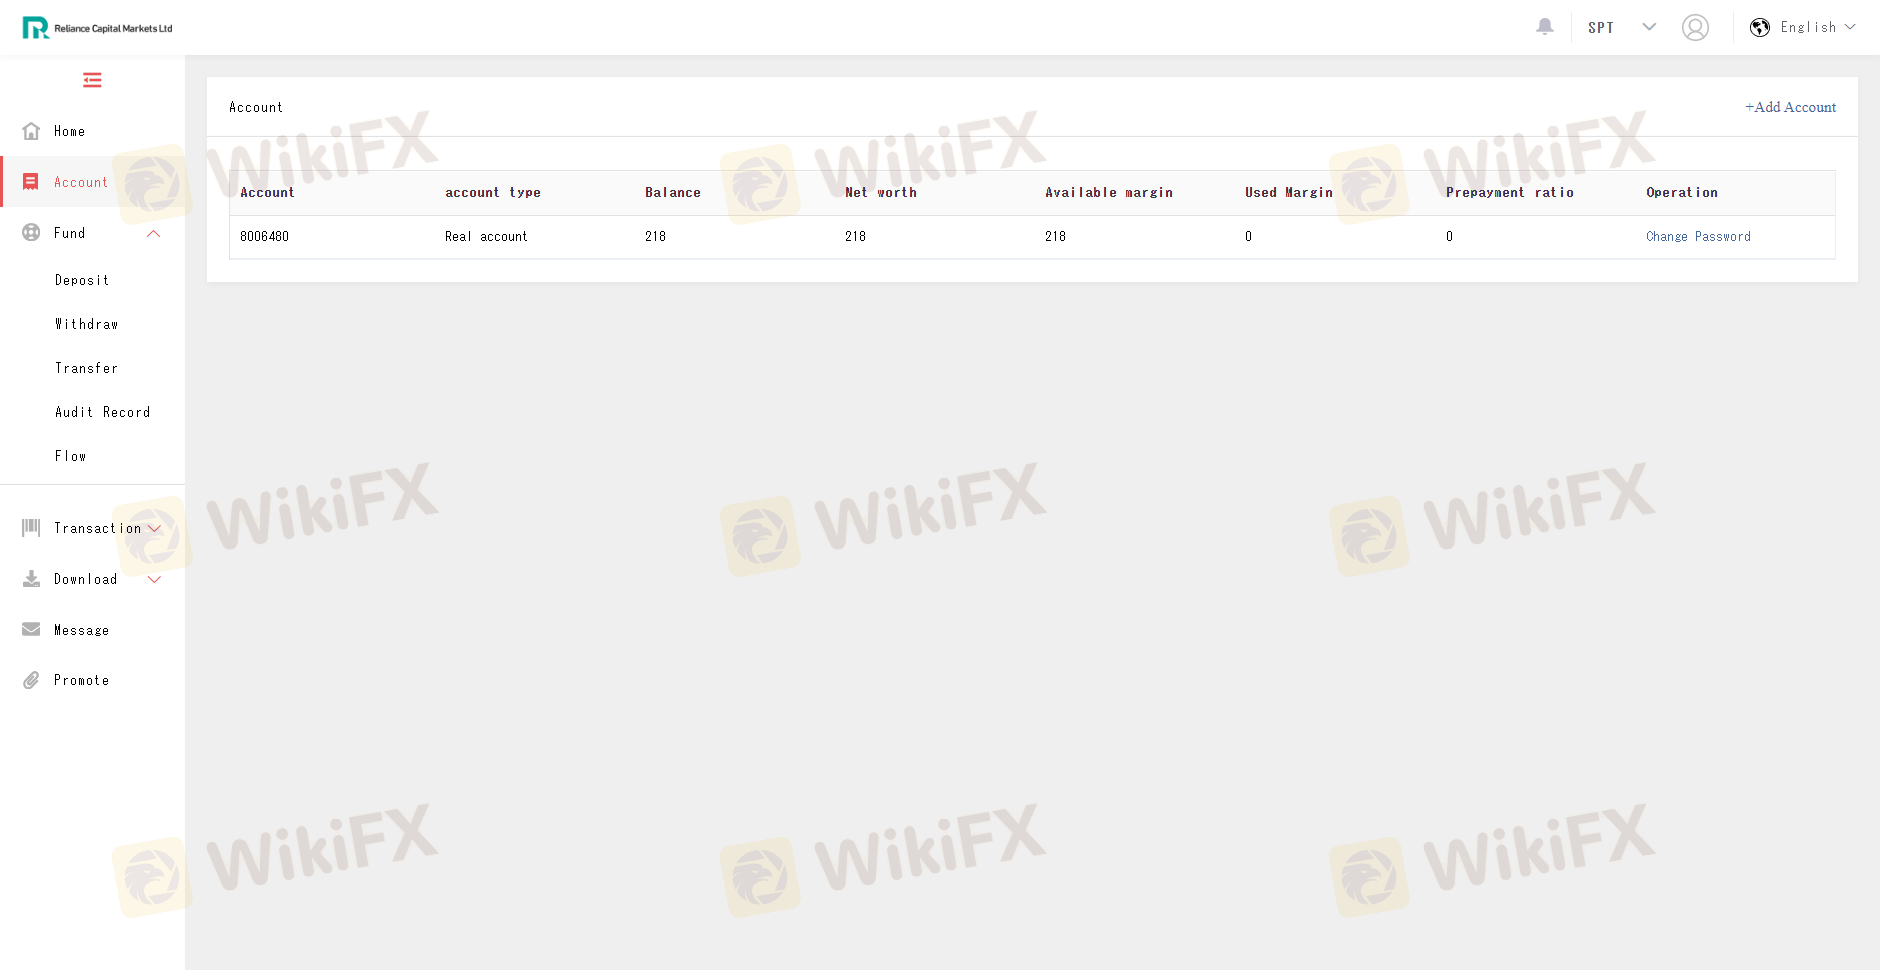This screenshot has width=1880, height=970.
Task: Open the English language dropdown arrow
Action: [x=1850, y=27]
